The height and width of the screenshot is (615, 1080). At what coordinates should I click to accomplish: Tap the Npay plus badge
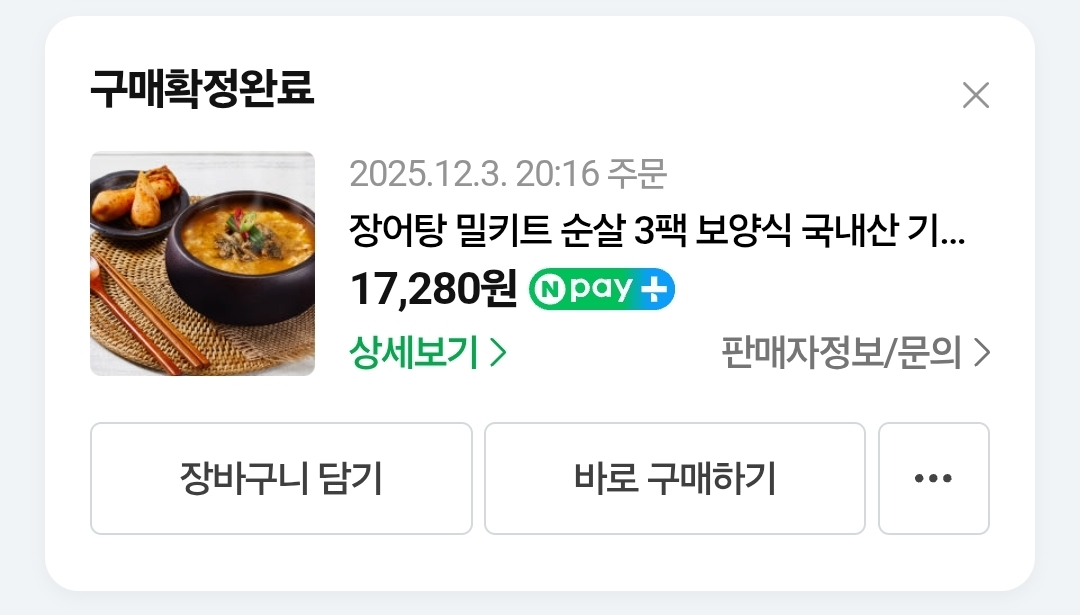[x=601, y=289]
